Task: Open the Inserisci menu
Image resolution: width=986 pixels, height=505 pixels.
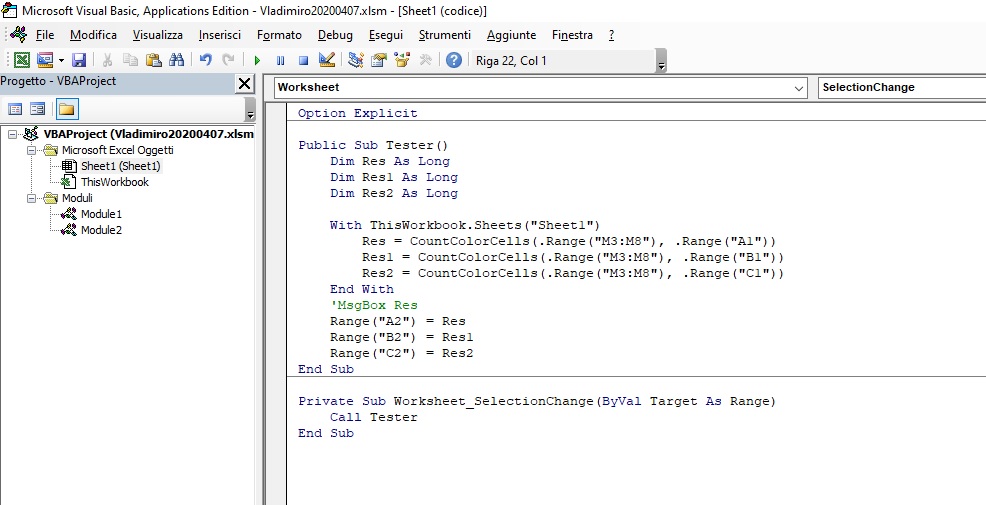Action: [220, 35]
